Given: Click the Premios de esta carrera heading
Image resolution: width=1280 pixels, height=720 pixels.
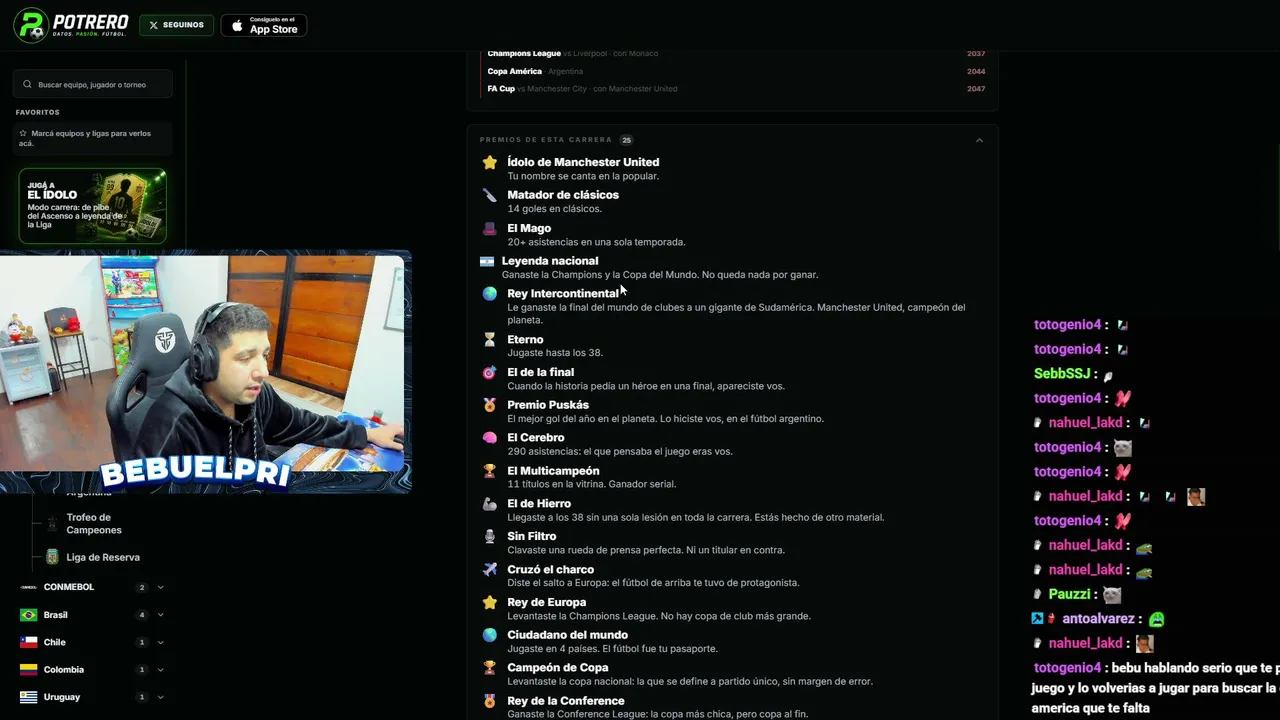Looking at the screenshot, I should tap(546, 140).
